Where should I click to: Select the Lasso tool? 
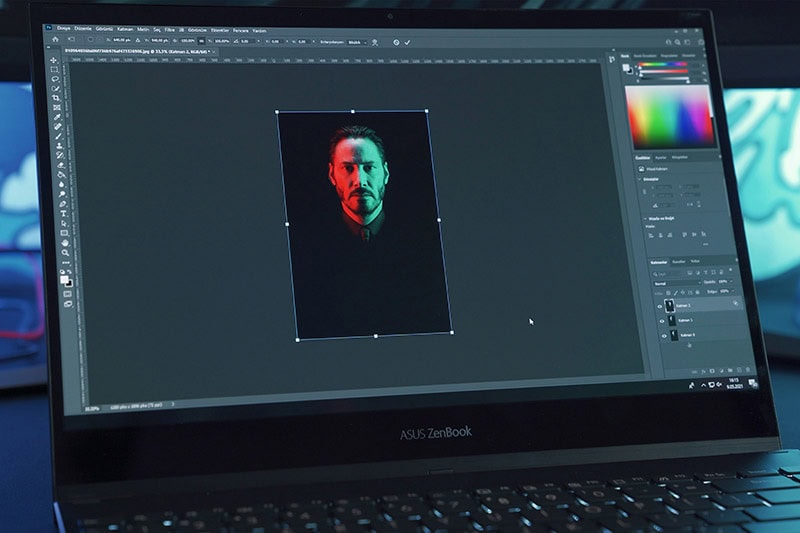[x=56, y=79]
